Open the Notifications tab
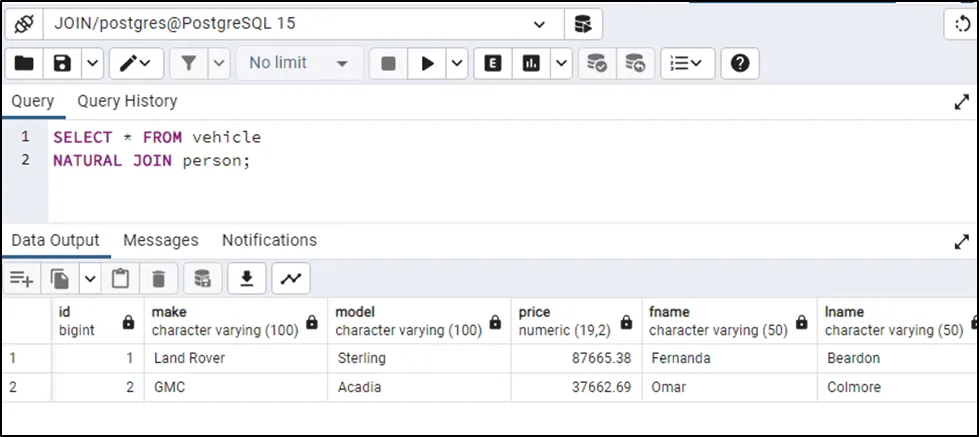 point(269,240)
